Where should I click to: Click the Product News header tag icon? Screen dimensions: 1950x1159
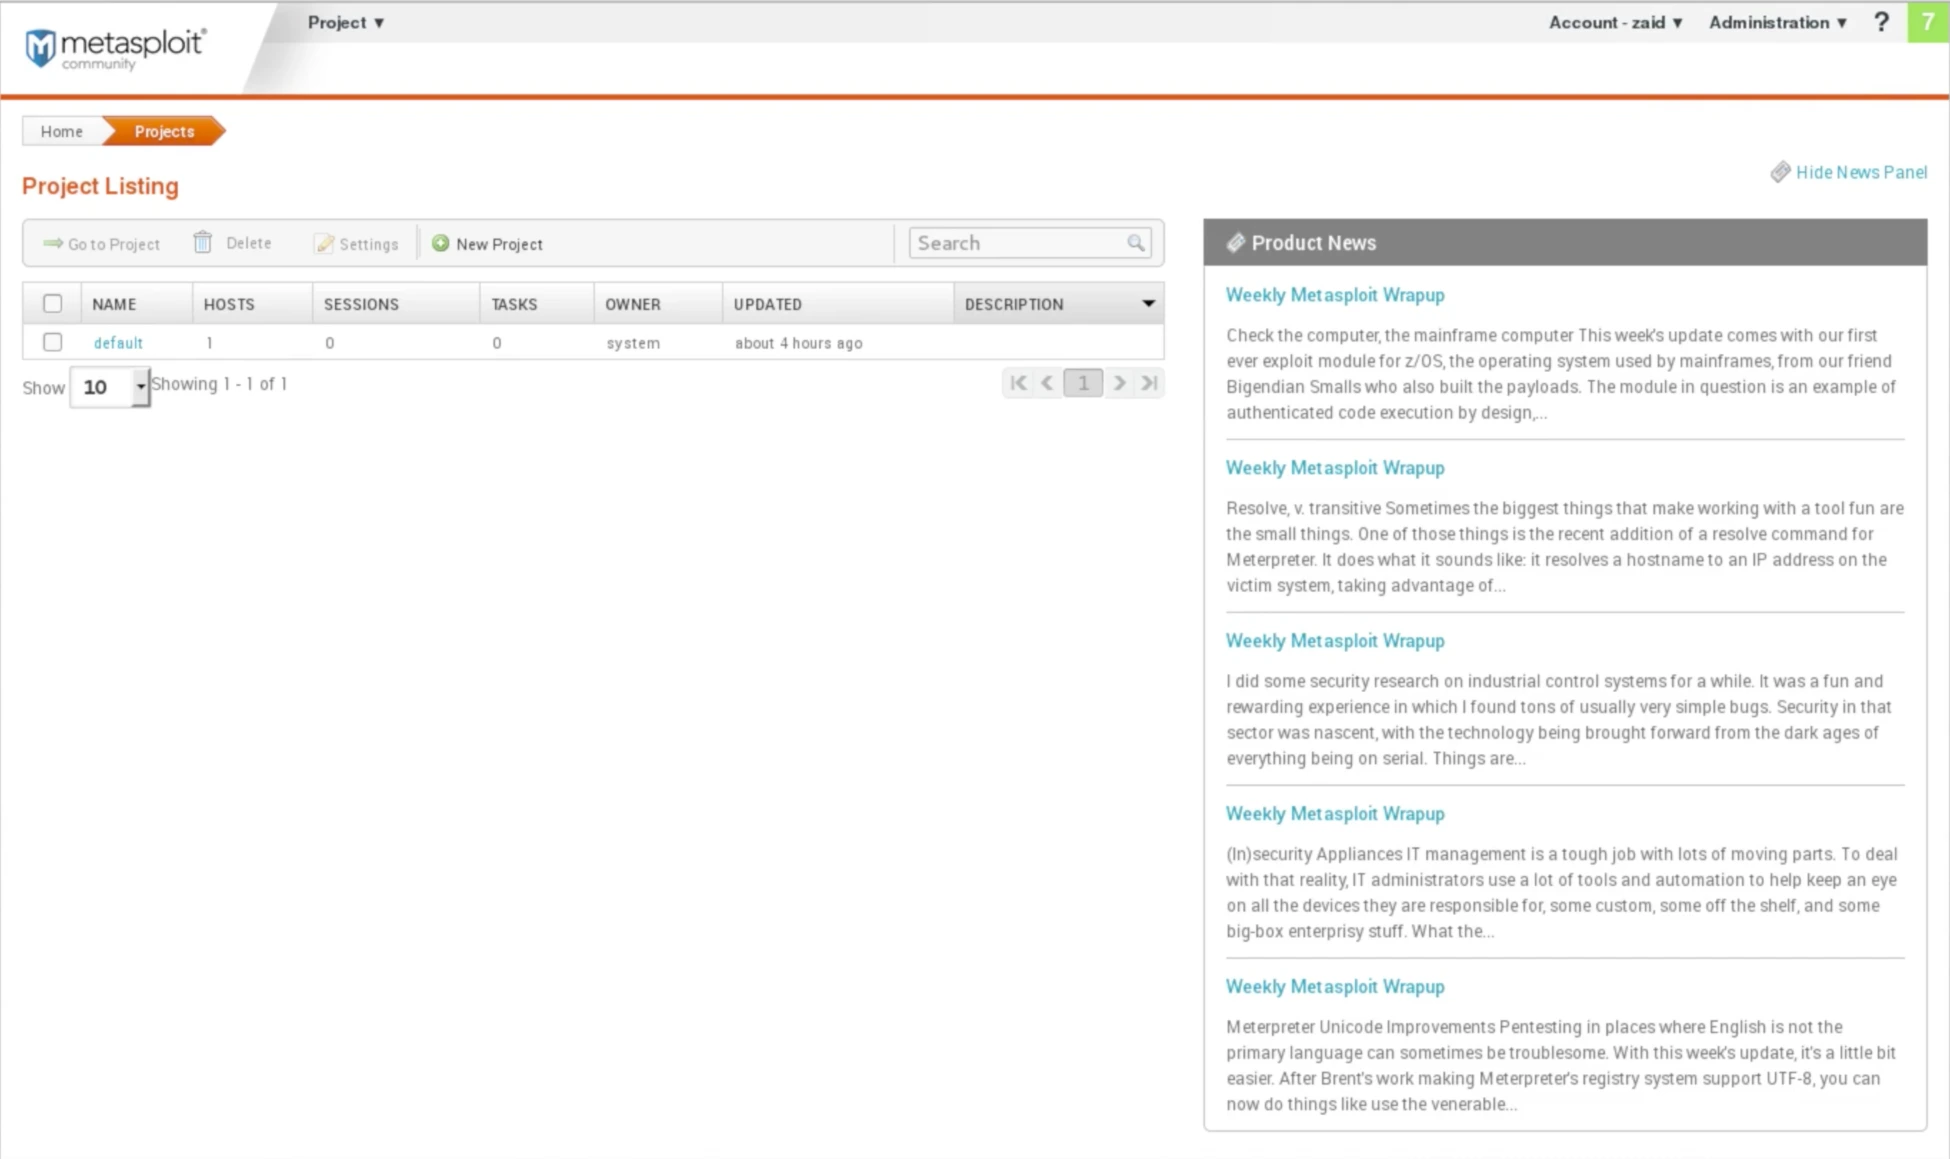1236,242
